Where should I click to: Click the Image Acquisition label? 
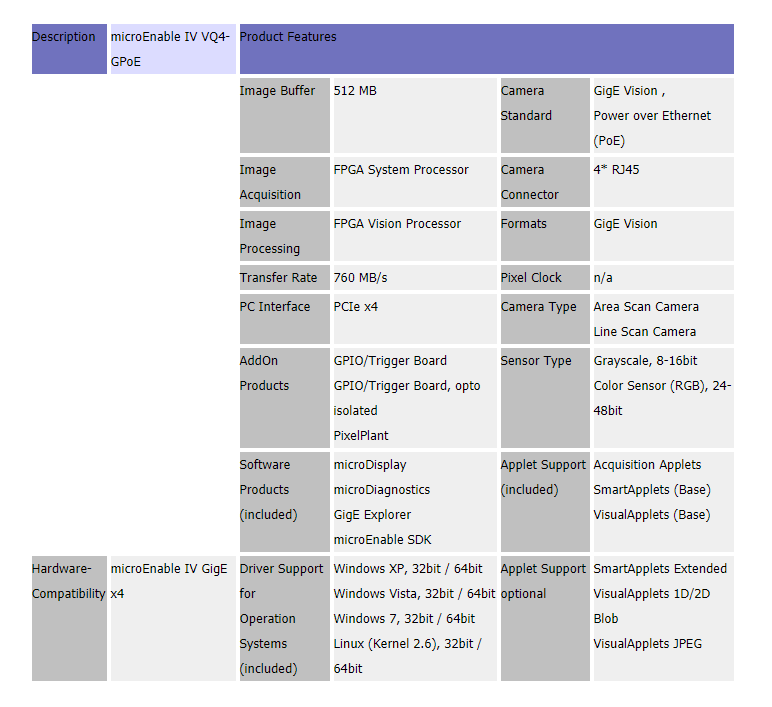click(285, 182)
